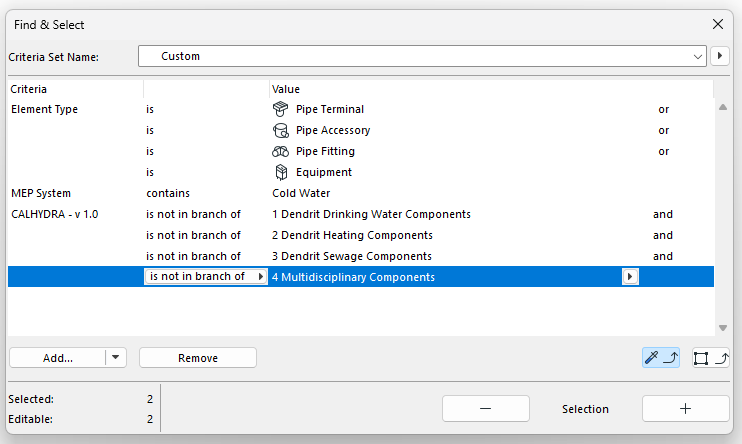Click the Pipe Terminal element type icon
742x444 pixels.
[281, 109]
